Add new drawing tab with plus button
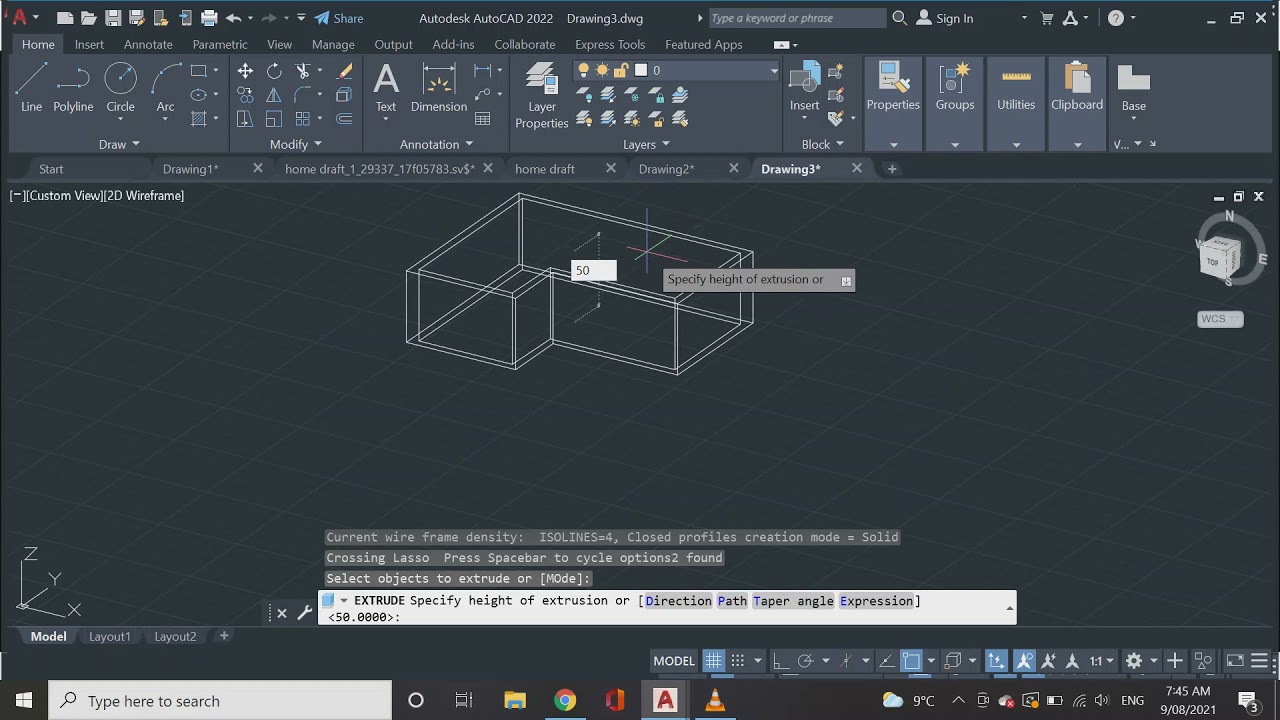This screenshot has height=720, width=1280. coord(892,169)
